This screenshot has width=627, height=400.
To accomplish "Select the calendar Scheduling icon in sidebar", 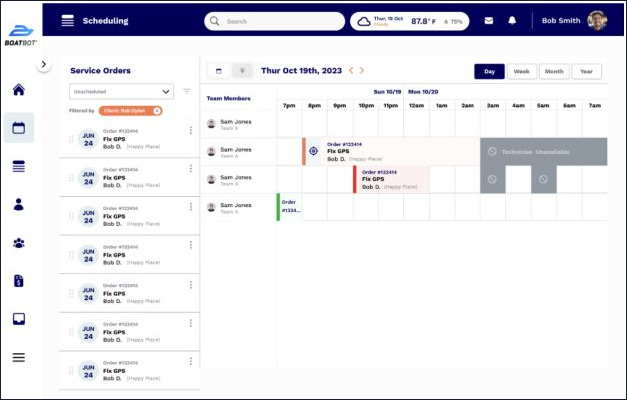I will click(19, 128).
